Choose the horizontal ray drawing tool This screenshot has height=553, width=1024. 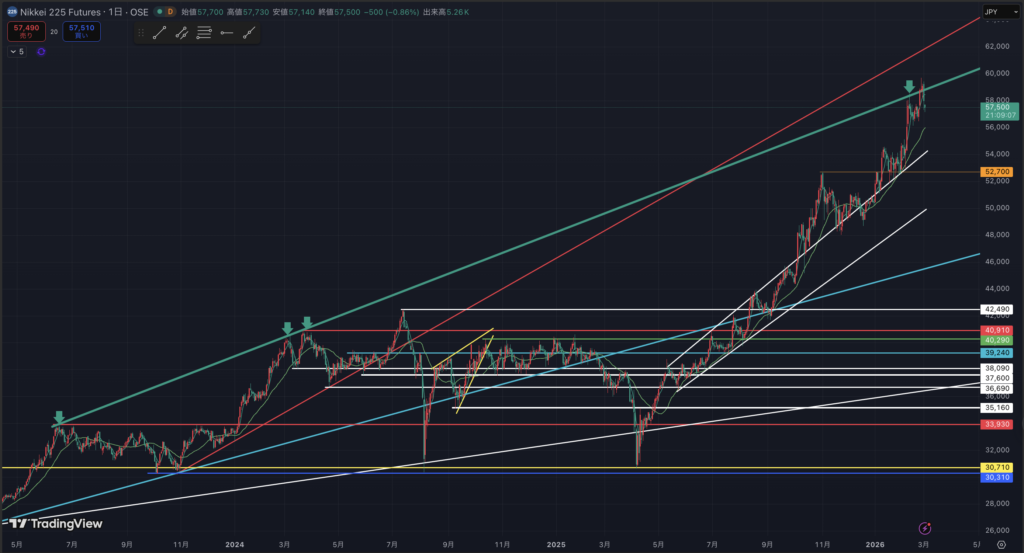[226, 33]
